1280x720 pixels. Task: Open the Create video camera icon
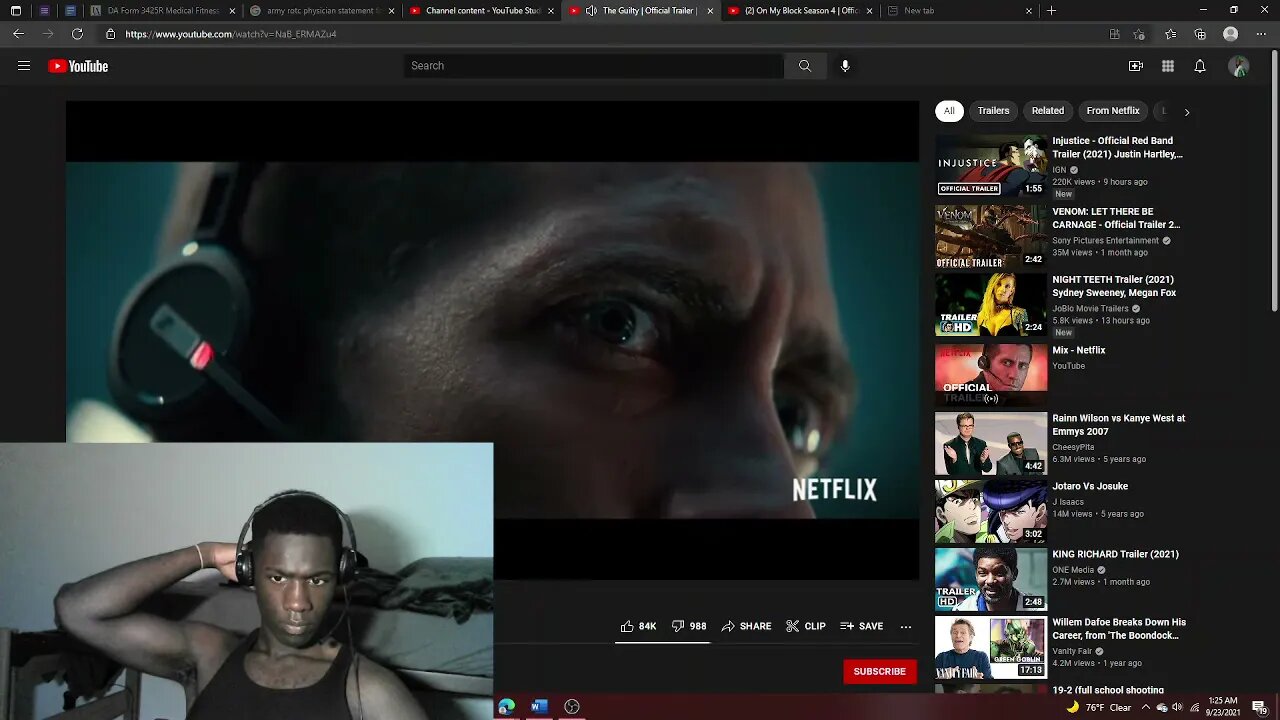point(1136,66)
